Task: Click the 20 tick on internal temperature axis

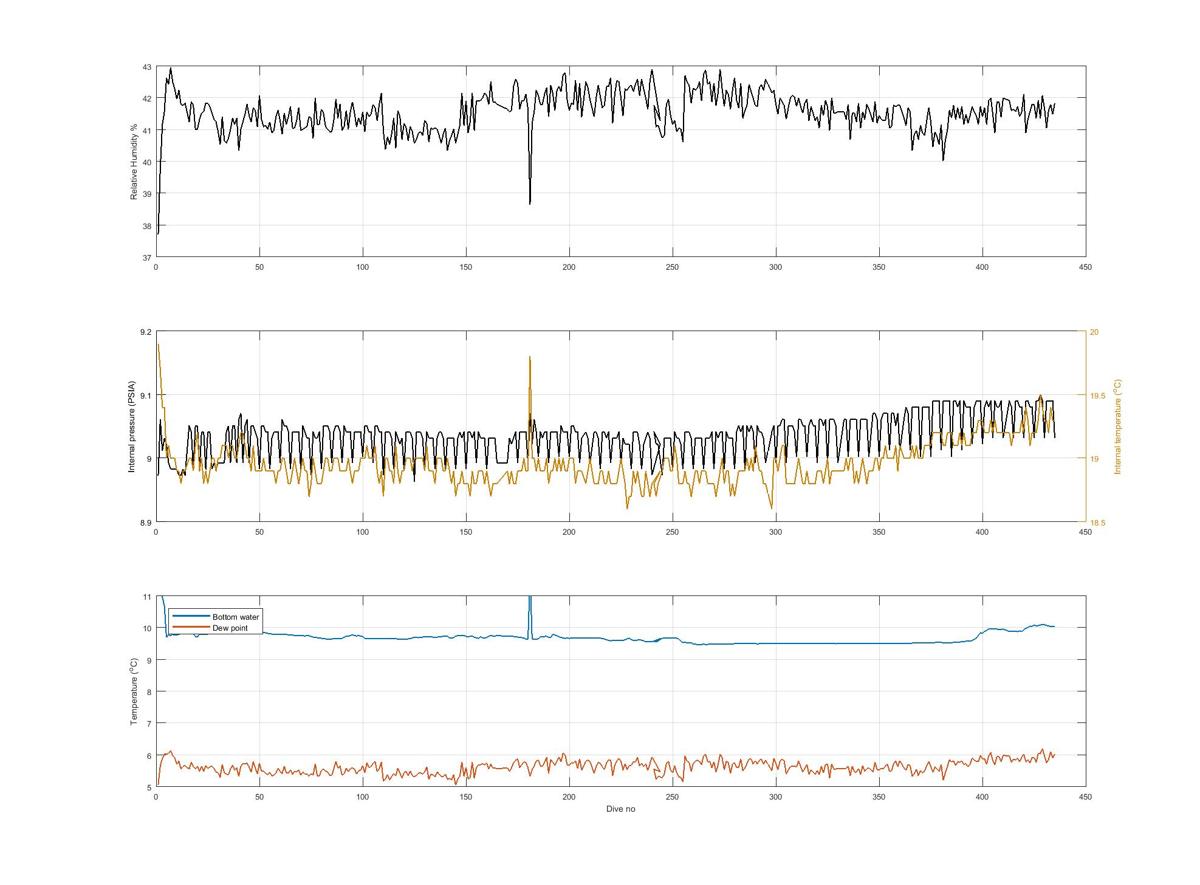Action: point(1094,332)
